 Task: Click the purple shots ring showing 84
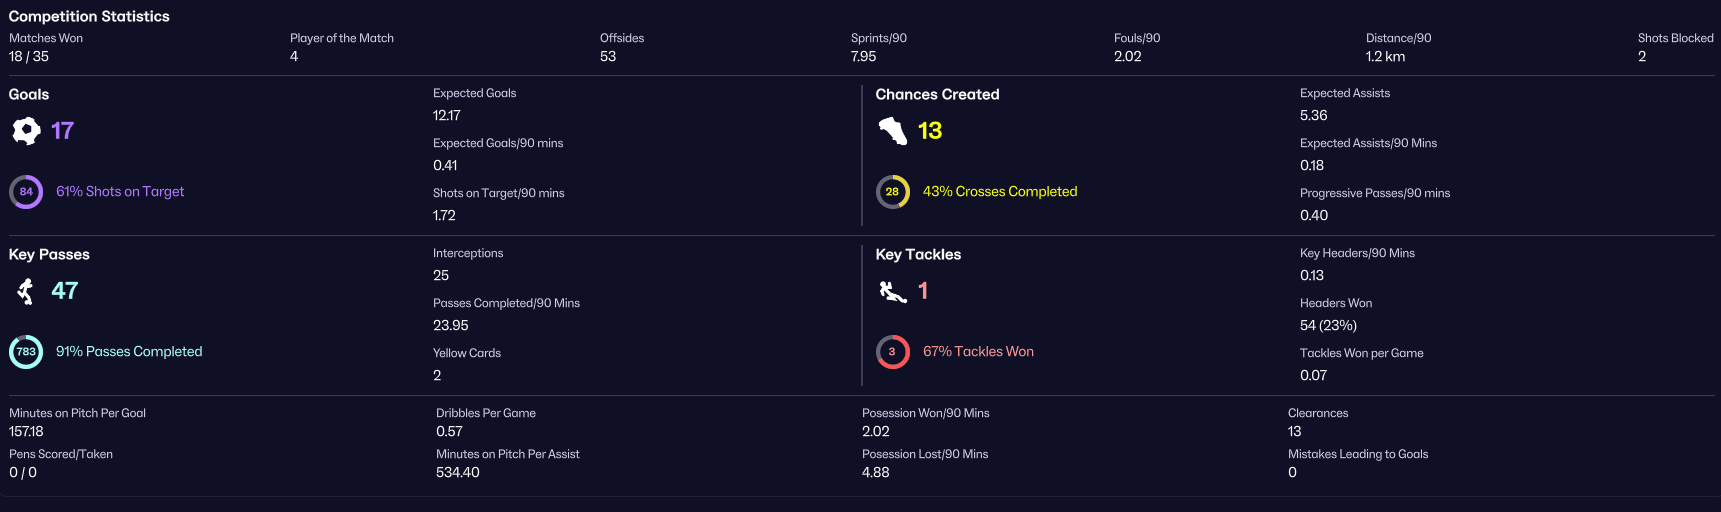click(x=26, y=192)
